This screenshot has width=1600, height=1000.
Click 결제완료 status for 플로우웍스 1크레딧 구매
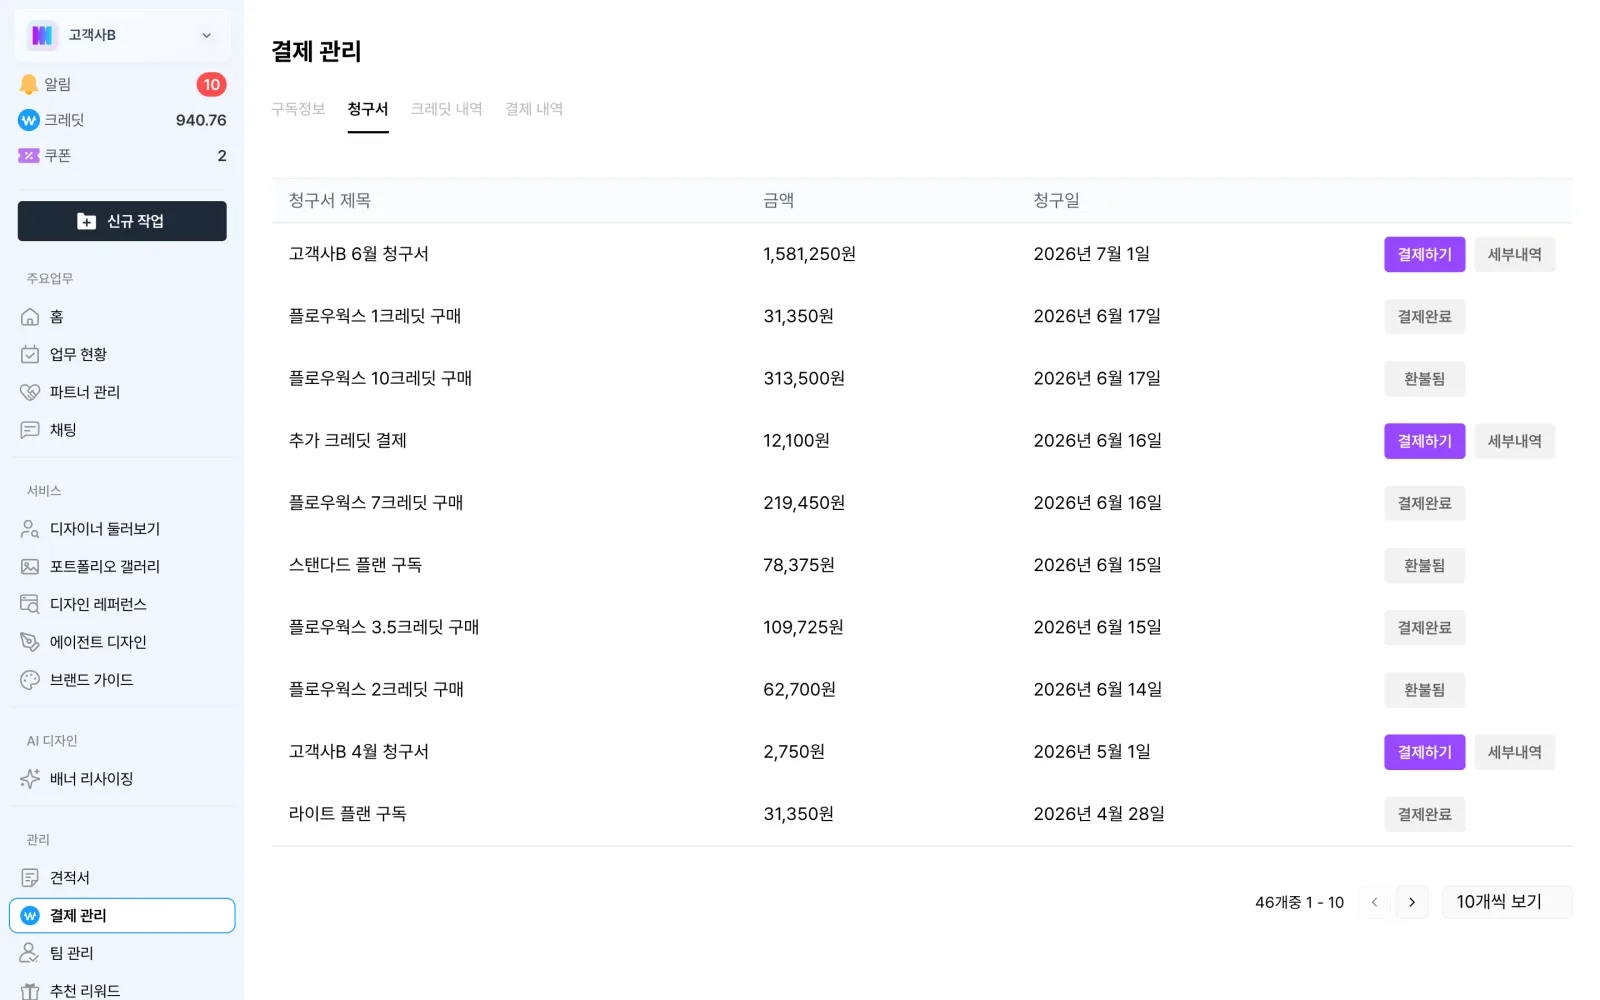1424,317
